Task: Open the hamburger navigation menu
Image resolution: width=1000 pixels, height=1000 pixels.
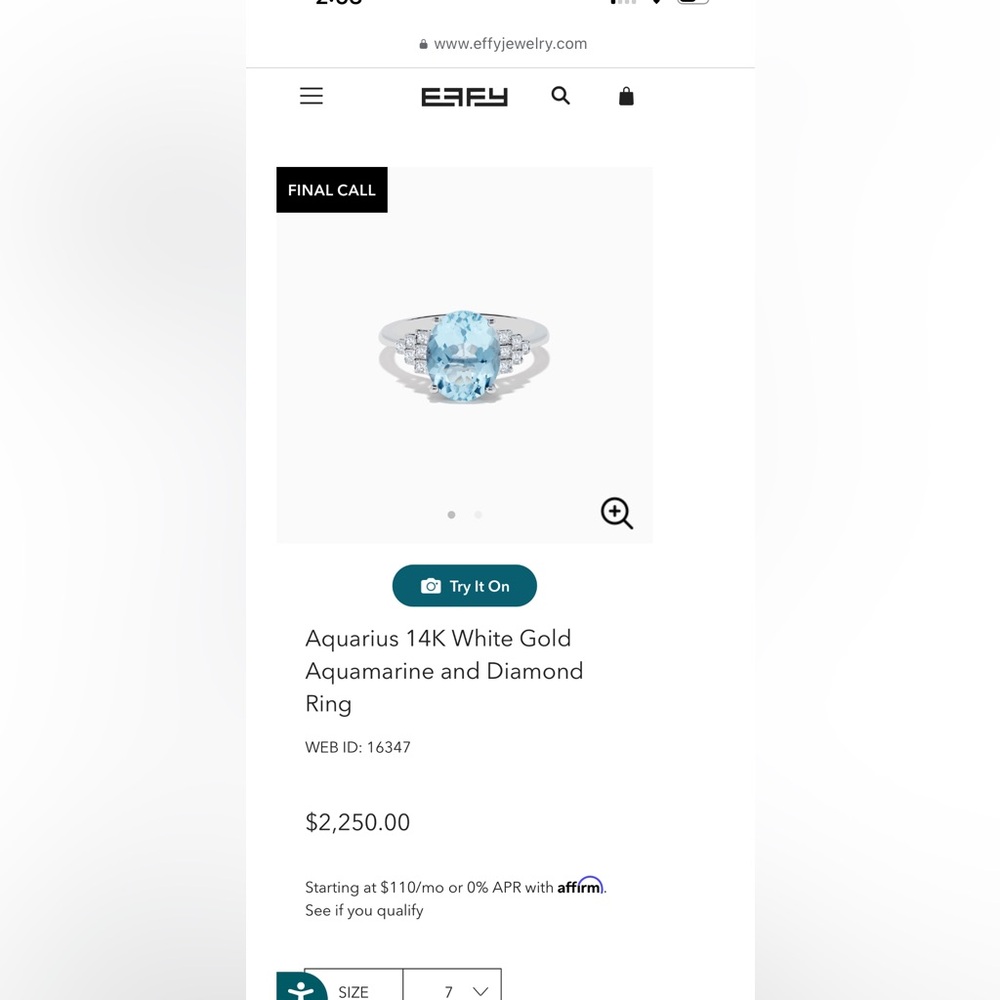Action: 311,95
